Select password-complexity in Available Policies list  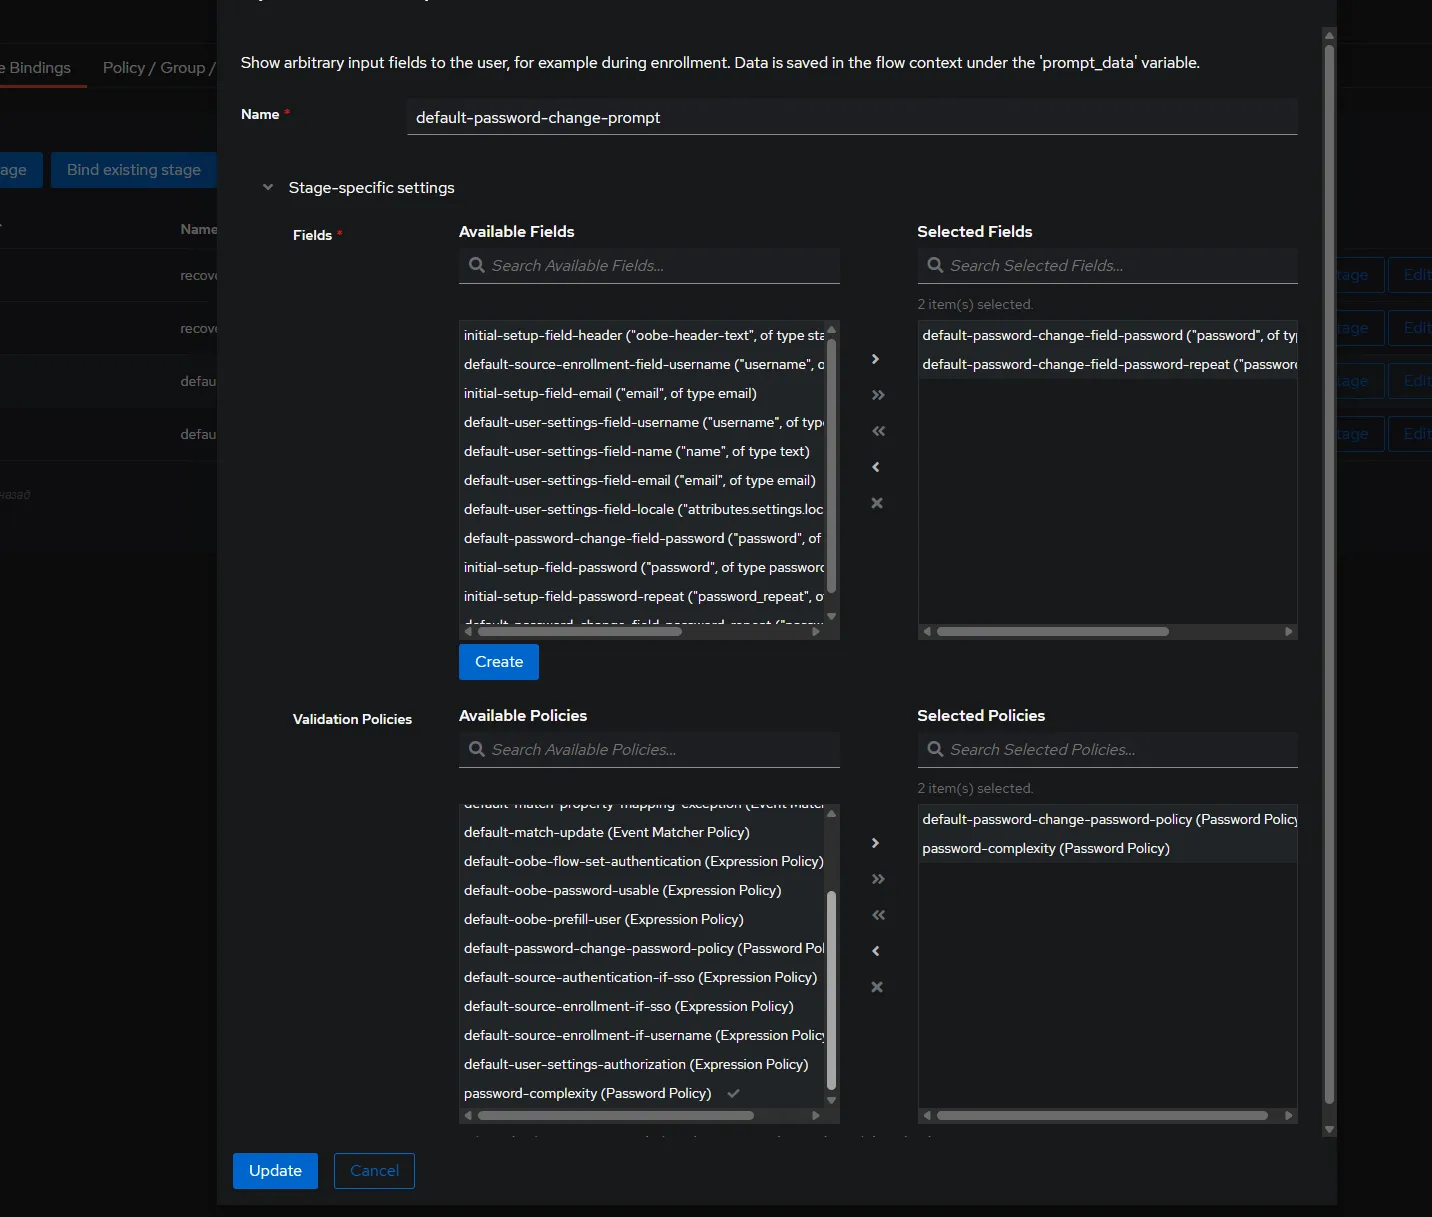point(587,1093)
